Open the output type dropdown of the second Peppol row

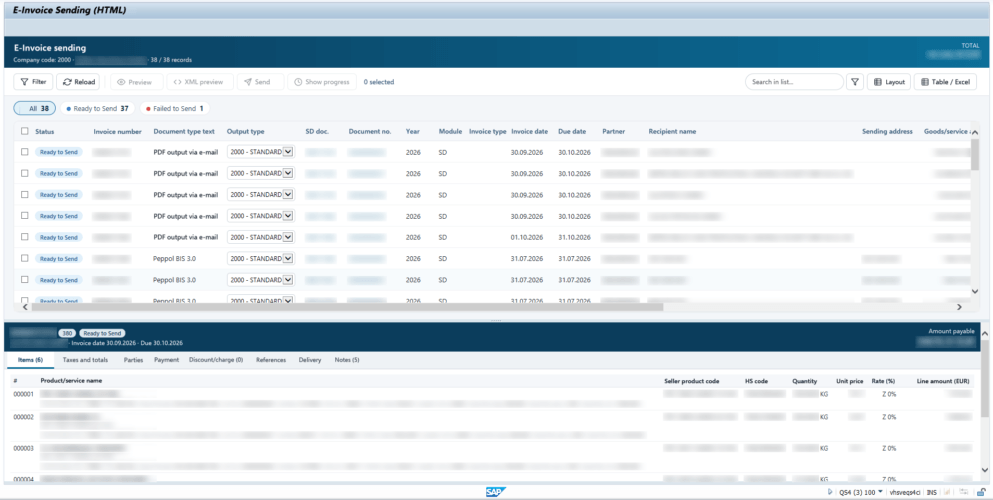[x=261, y=279]
